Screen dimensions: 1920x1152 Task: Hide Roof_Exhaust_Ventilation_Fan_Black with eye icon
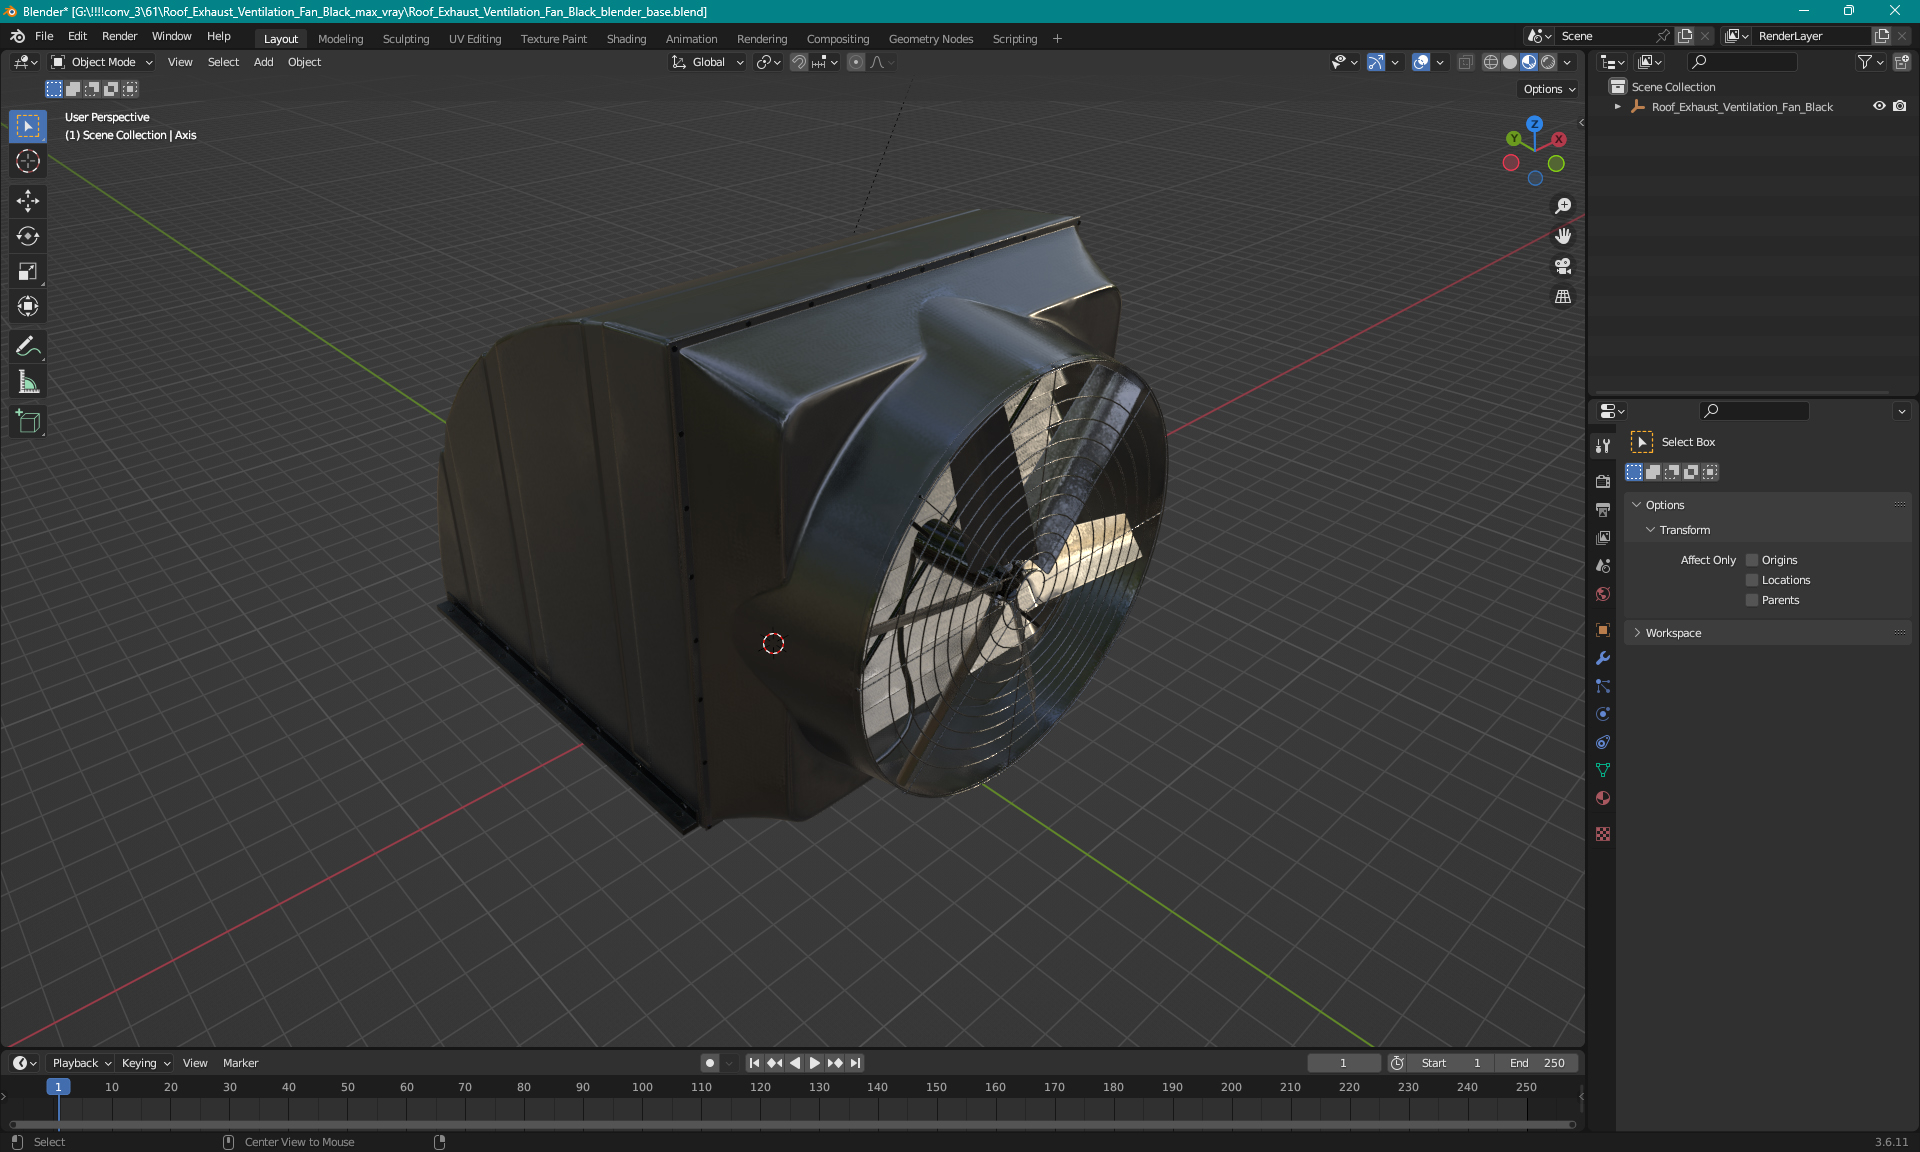coord(1879,106)
